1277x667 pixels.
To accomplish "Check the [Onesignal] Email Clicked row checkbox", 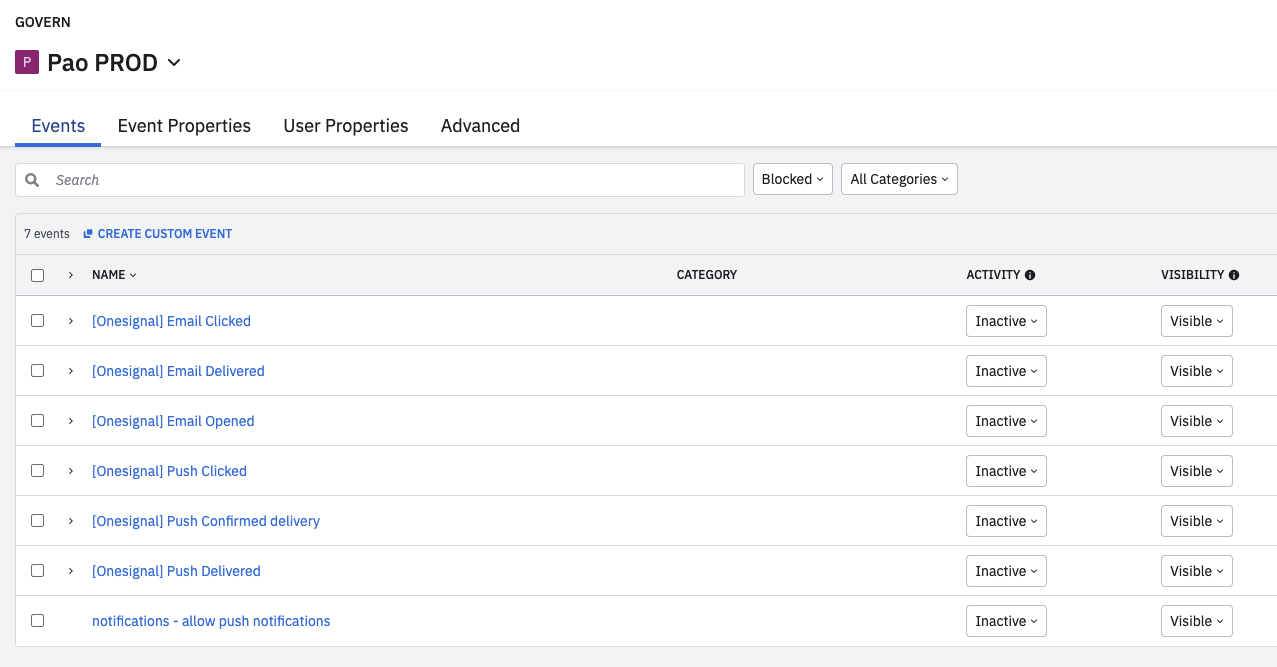I will click(x=38, y=321).
